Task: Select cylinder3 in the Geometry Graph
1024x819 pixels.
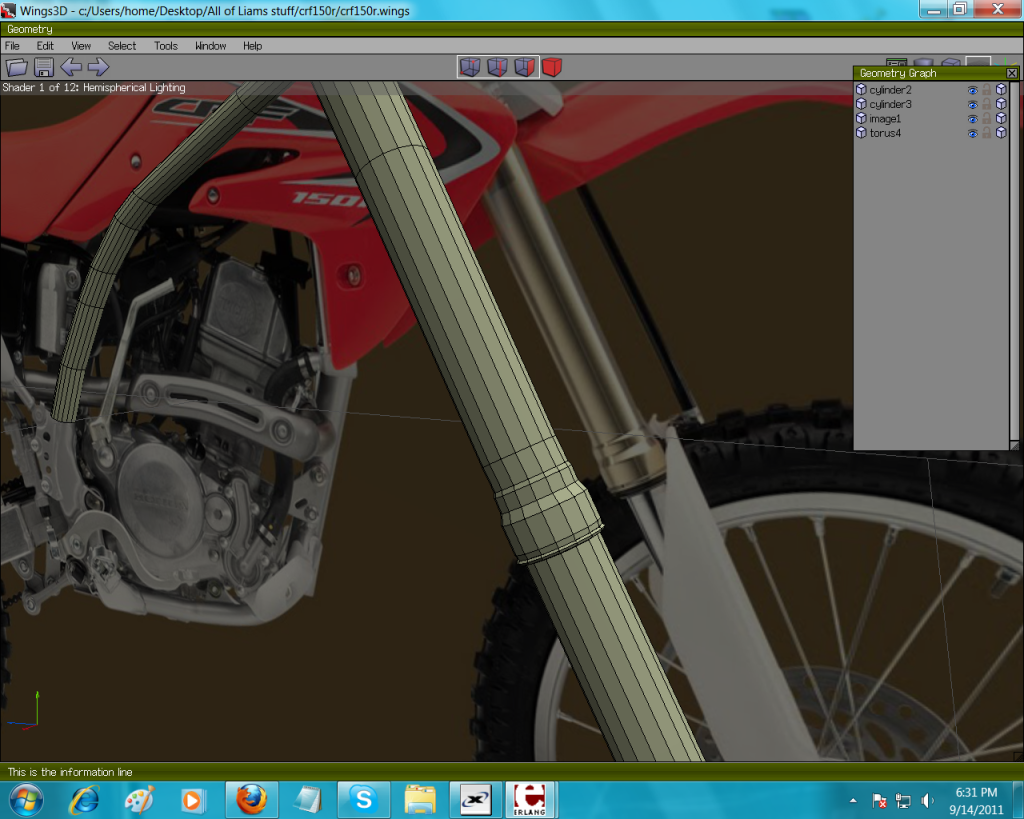Action: click(890, 104)
